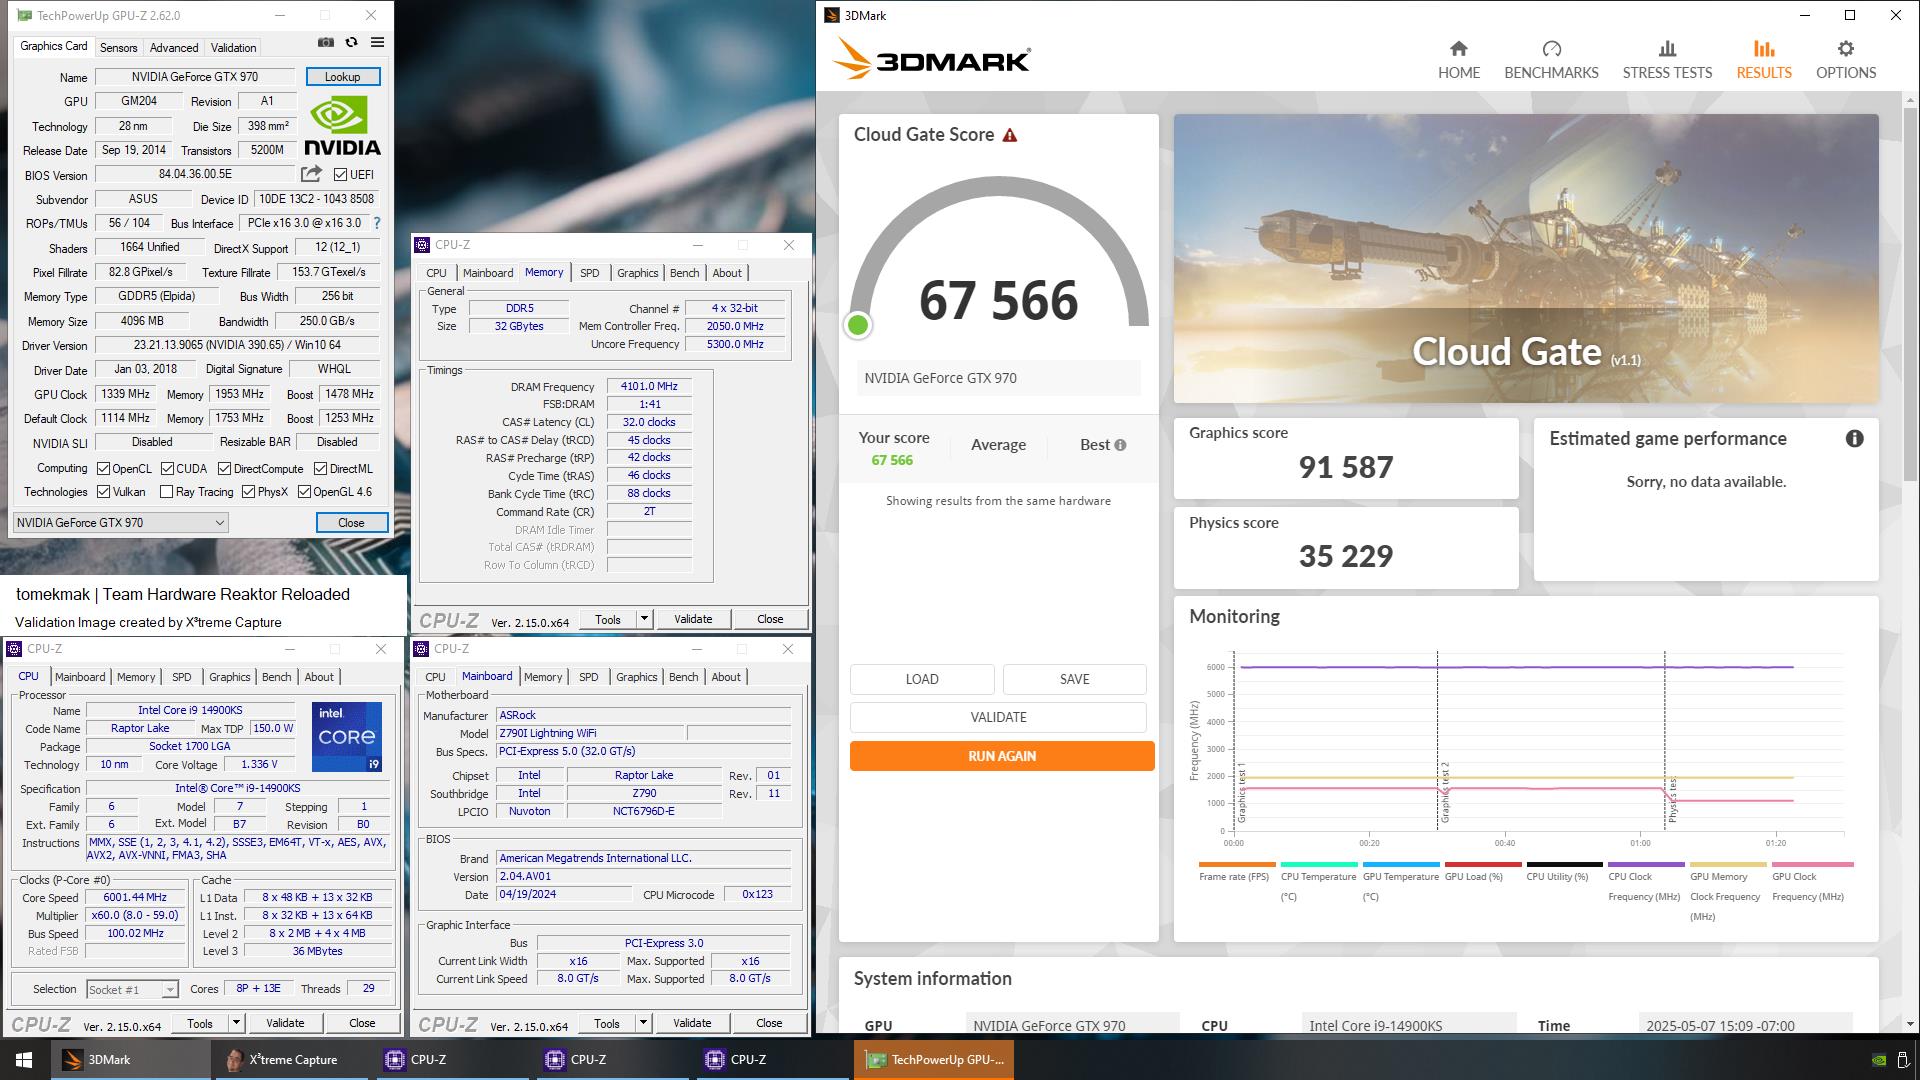Expand Tools dropdown arrow in CPU-Z Memory window
Screen dimensions: 1920x1080
point(644,620)
